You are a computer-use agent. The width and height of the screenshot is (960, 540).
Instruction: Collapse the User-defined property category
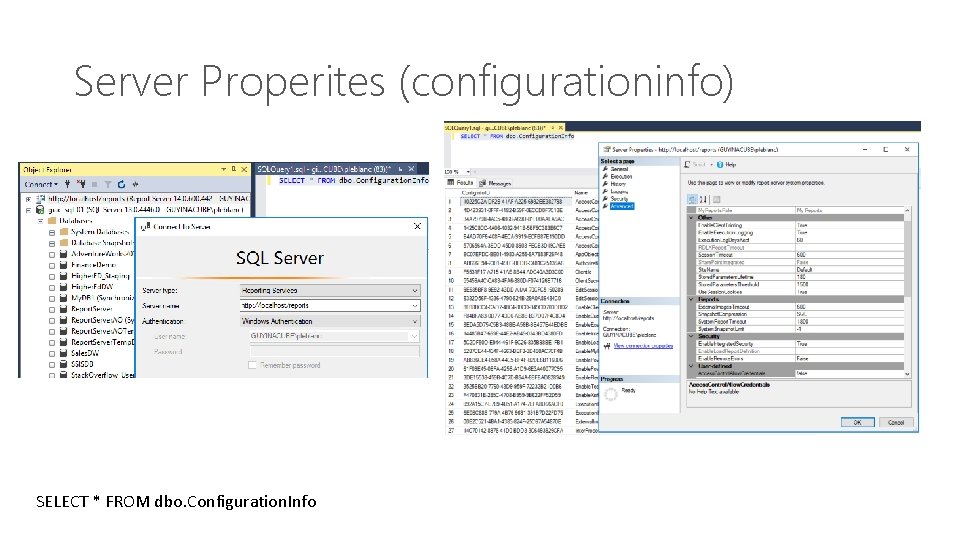point(692,366)
